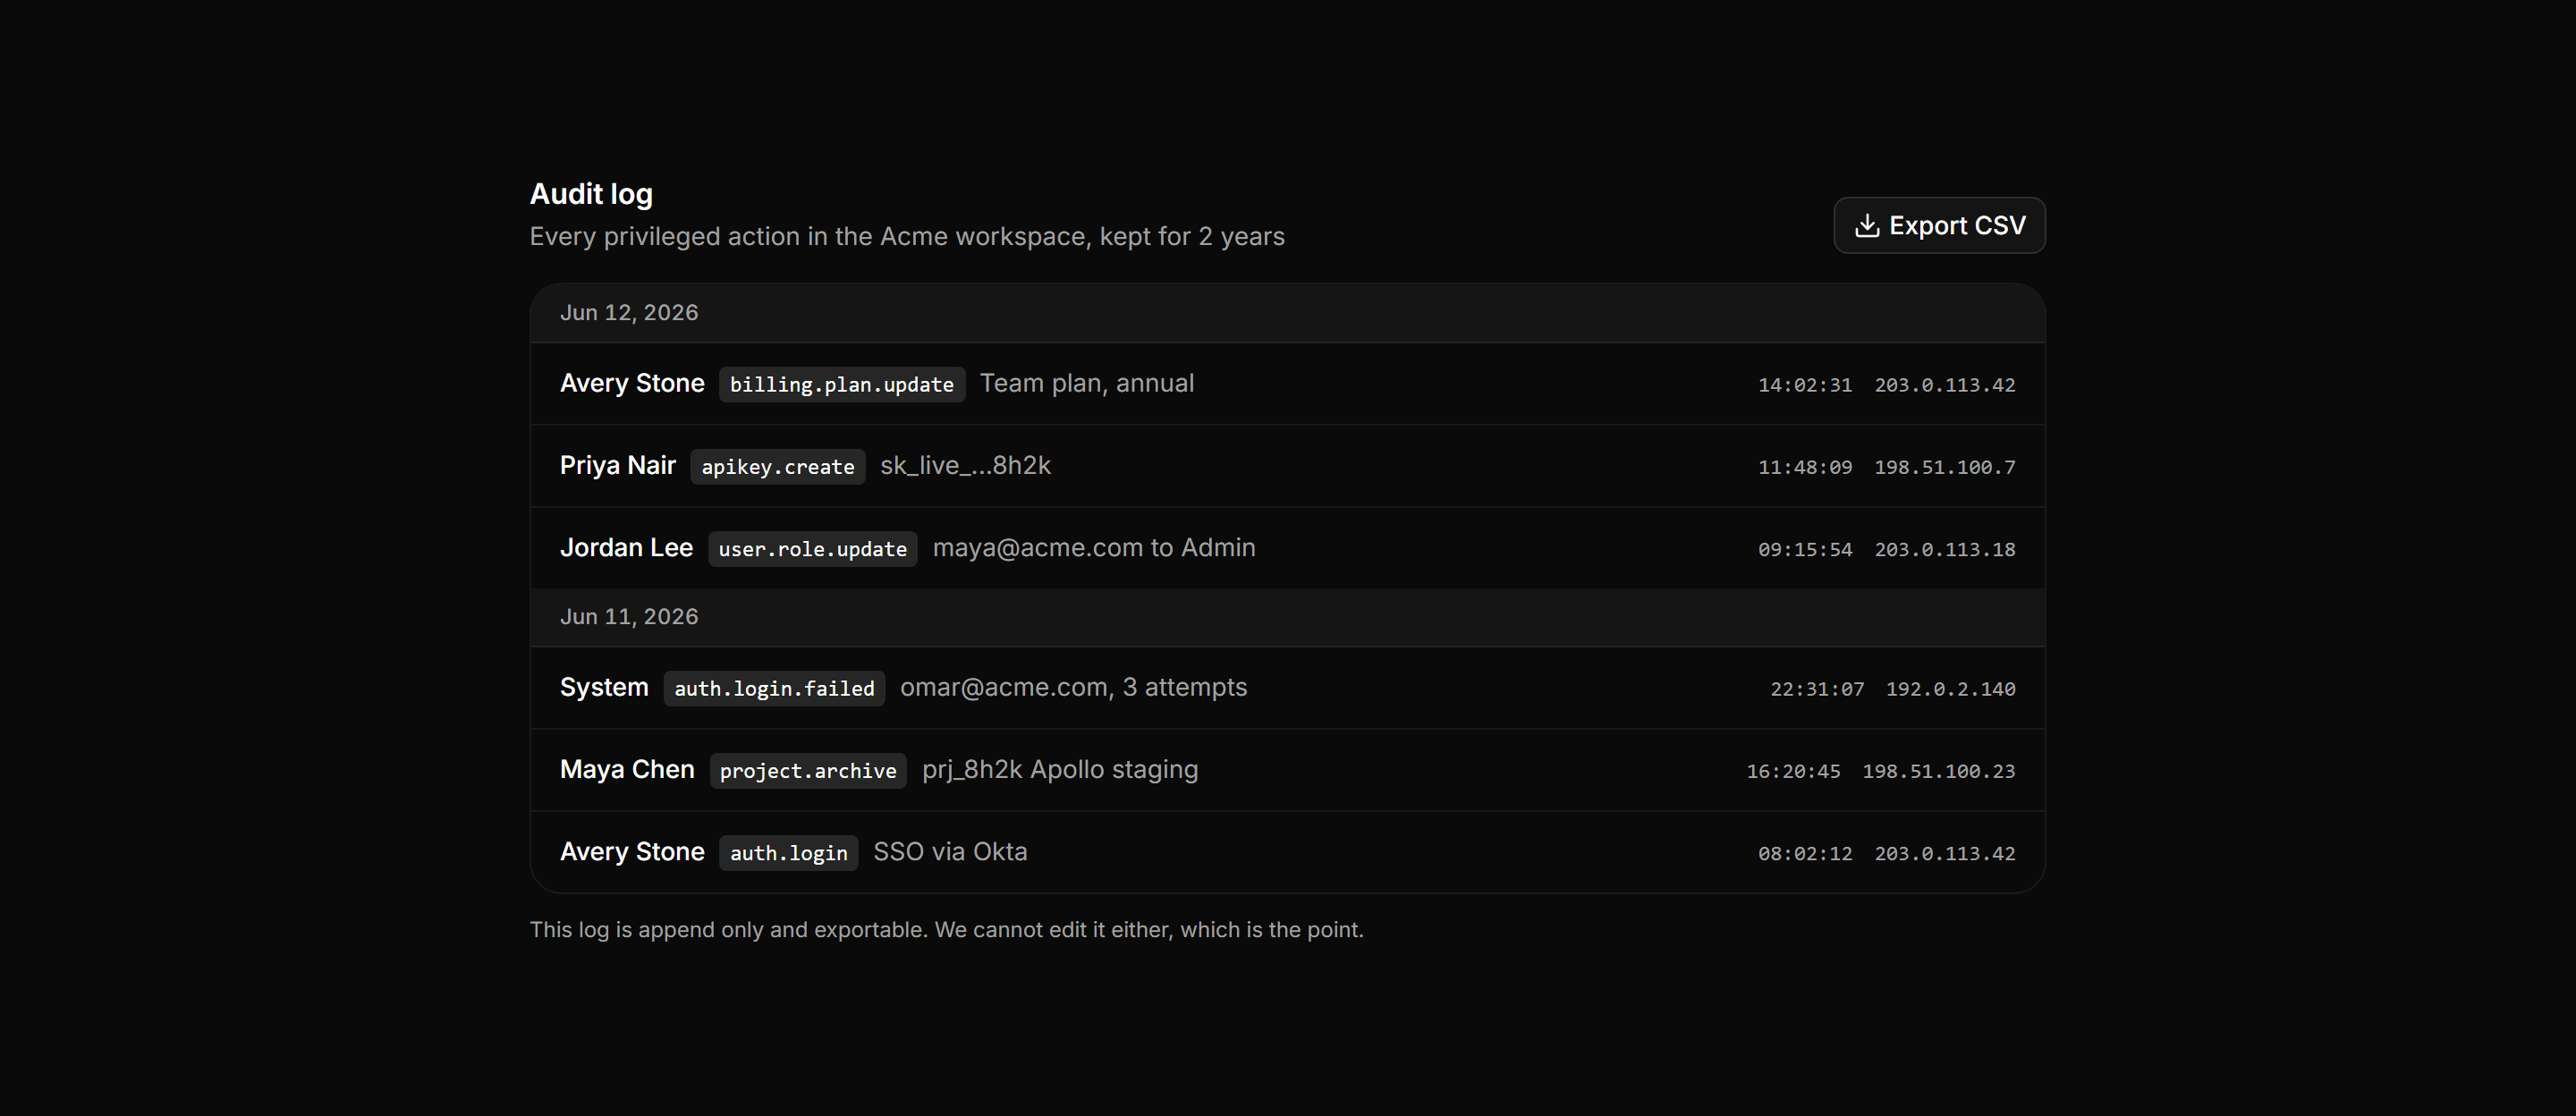2576x1116 pixels.
Task: Click the sk_live_...8h2k key detail
Action: coord(965,466)
